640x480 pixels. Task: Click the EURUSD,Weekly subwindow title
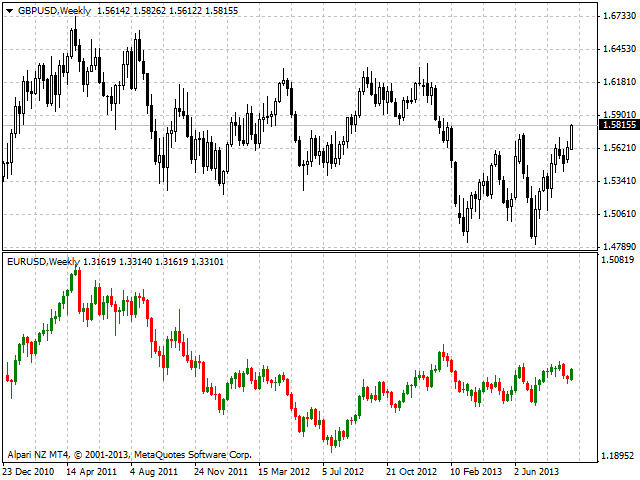[x=43, y=262]
